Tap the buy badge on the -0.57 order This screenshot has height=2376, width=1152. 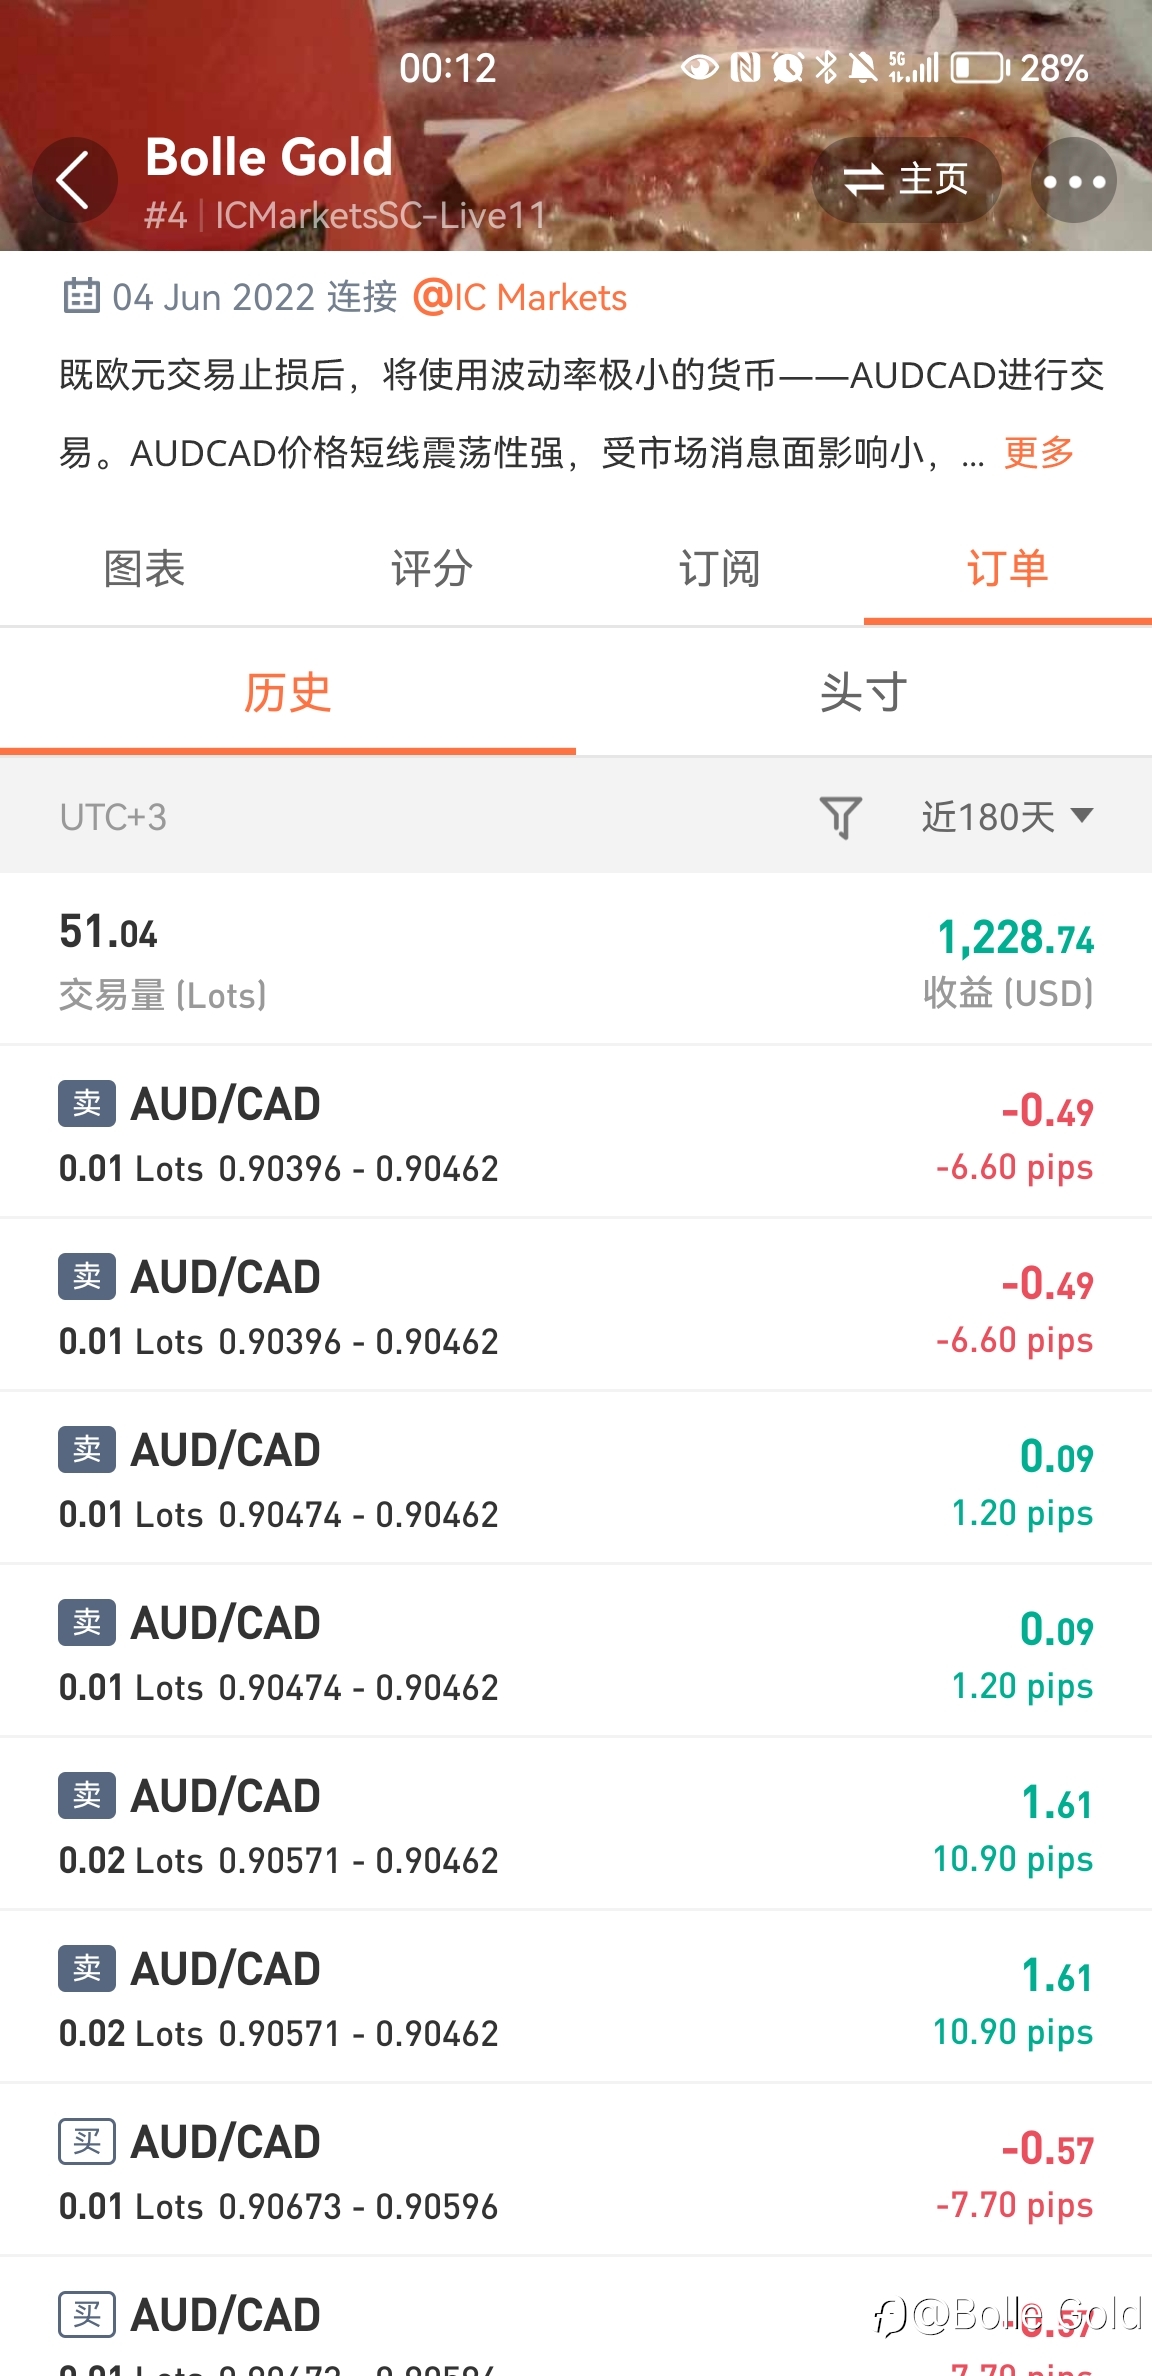coord(87,2142)
